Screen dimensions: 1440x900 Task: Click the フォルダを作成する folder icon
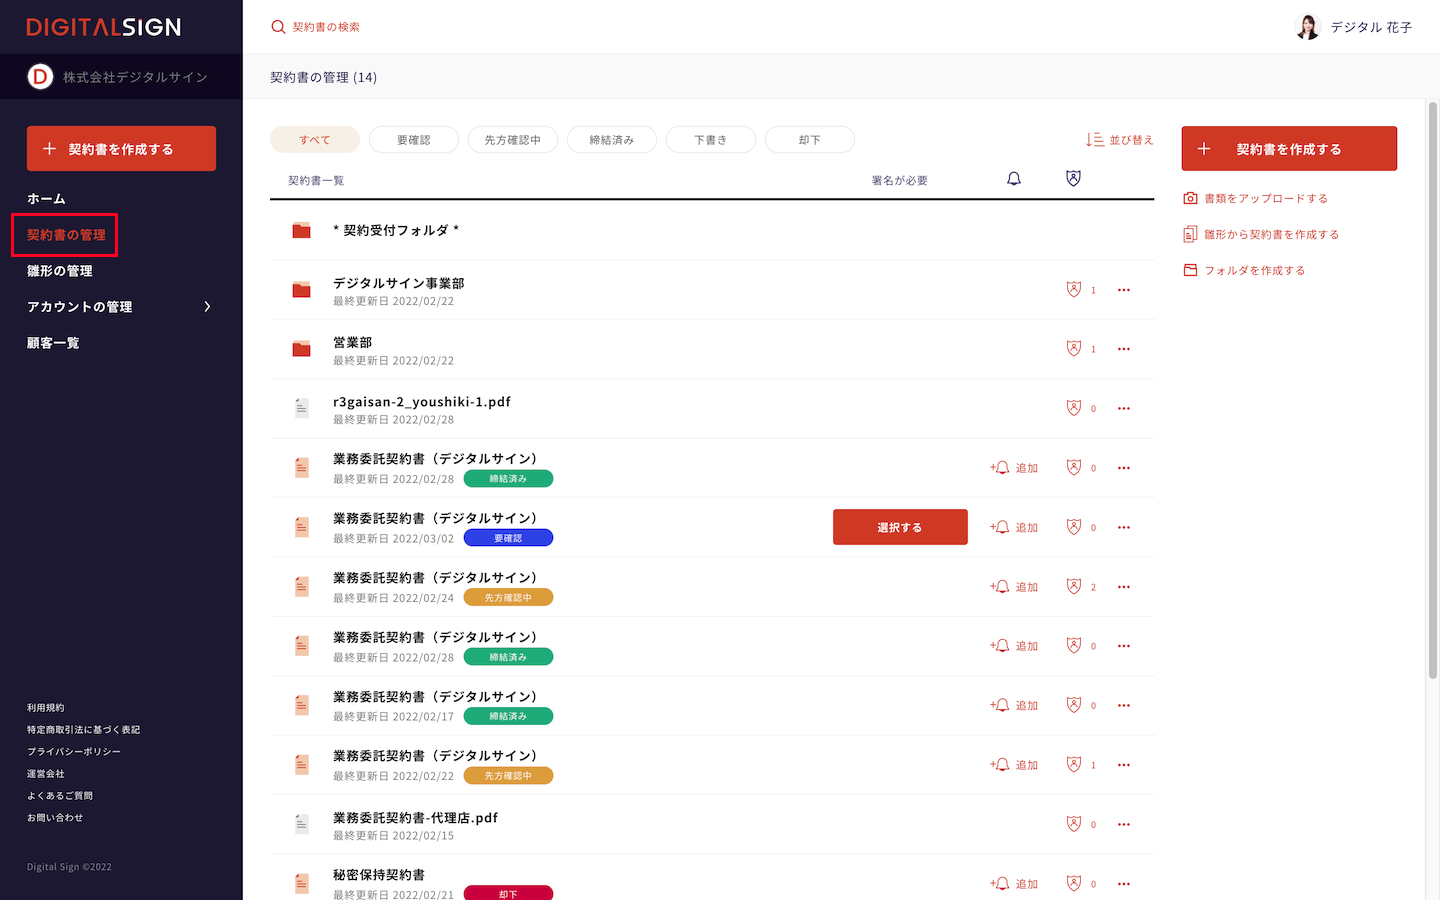1190,270
